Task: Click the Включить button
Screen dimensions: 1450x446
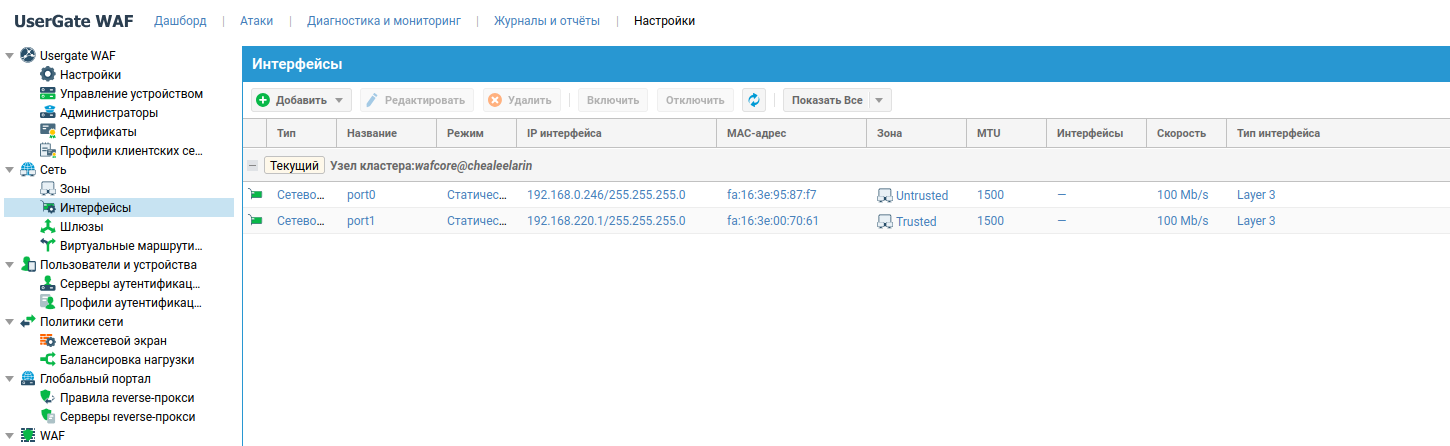Action: tap(613, 100)
